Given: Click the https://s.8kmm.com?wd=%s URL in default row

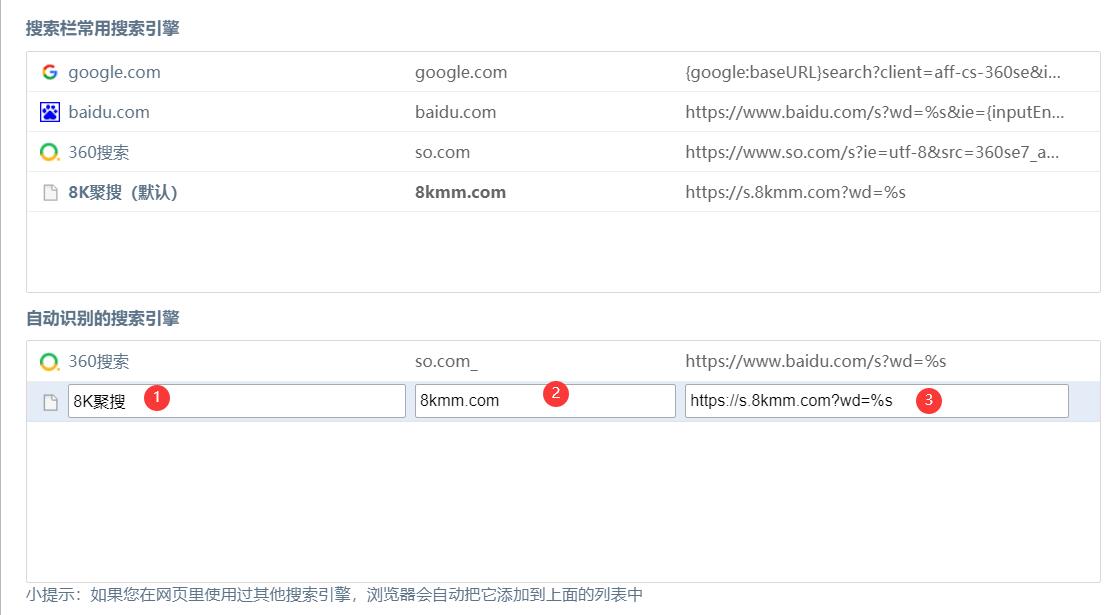Looking at the screenshot, I should [x=795, y=192].
